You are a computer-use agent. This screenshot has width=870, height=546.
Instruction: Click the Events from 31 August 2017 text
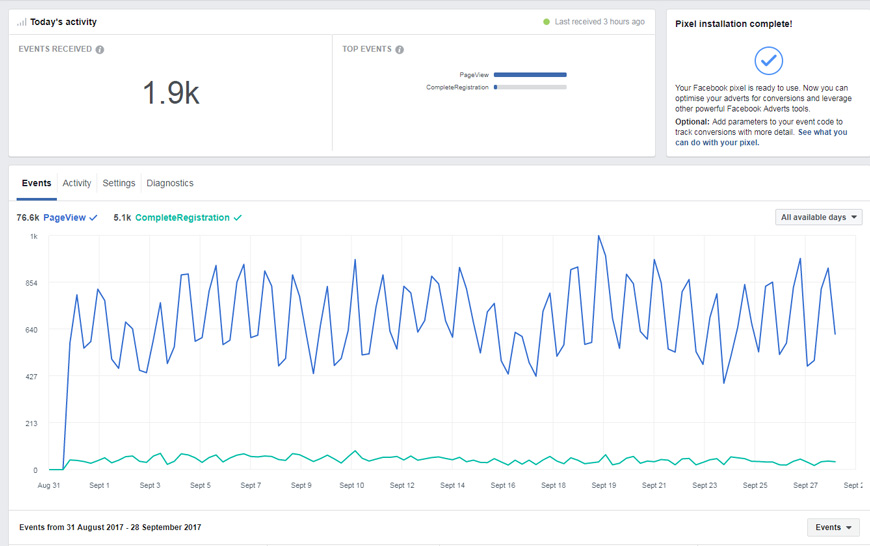pyautogui.click(x=110, y=527)
